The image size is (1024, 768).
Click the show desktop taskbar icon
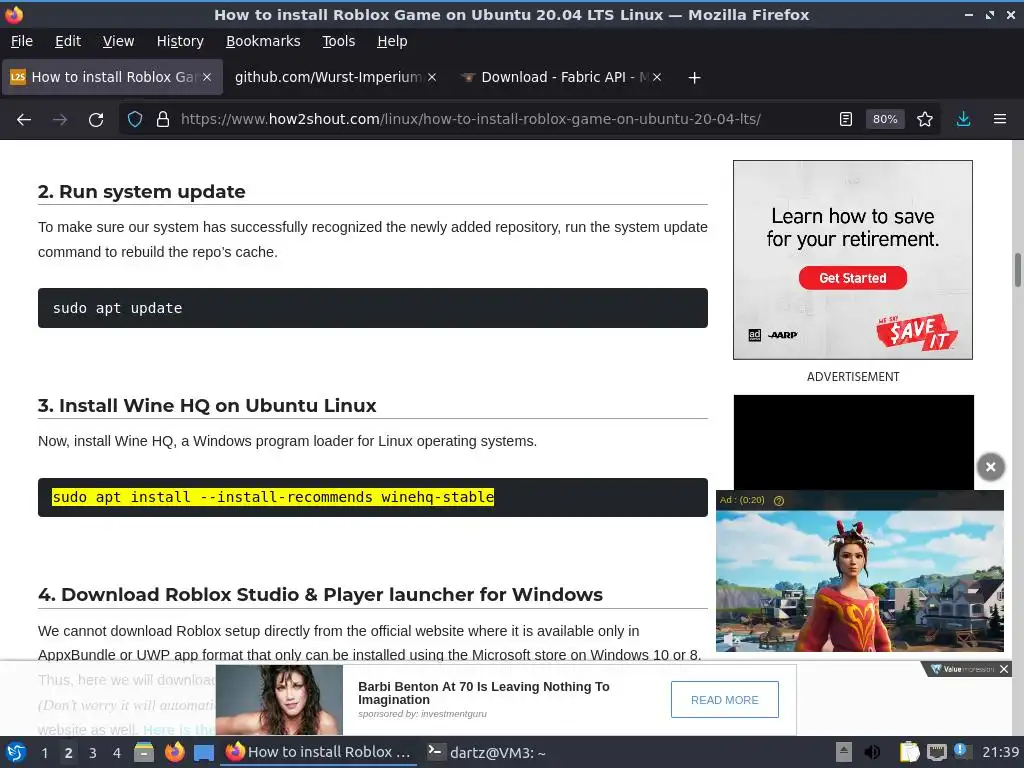click(204, 753)
